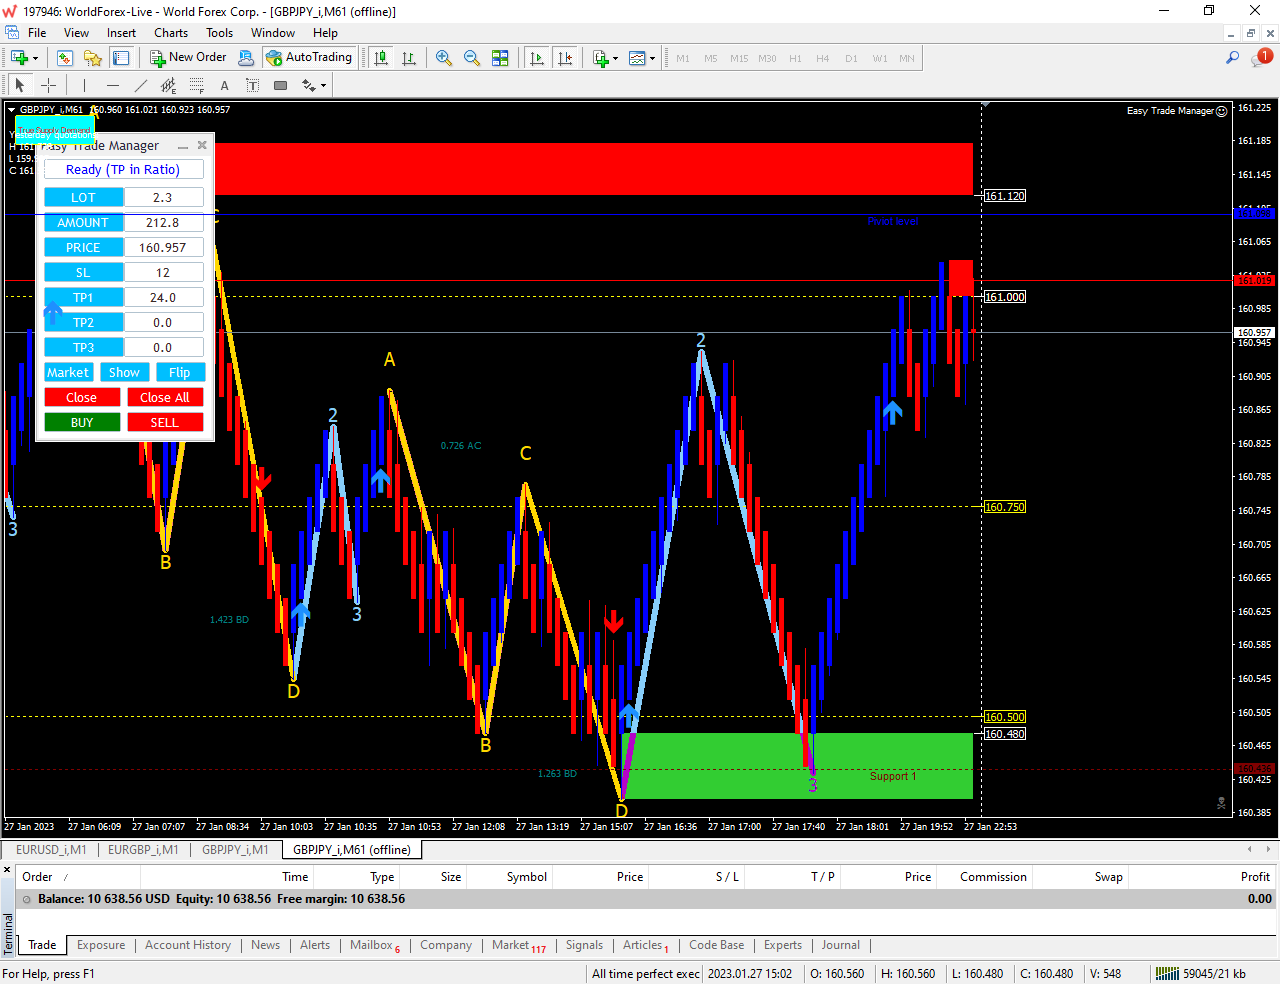Select the M5 timeframe
1280x984 pixels.
pyautogui.click(x=711, y=58)
